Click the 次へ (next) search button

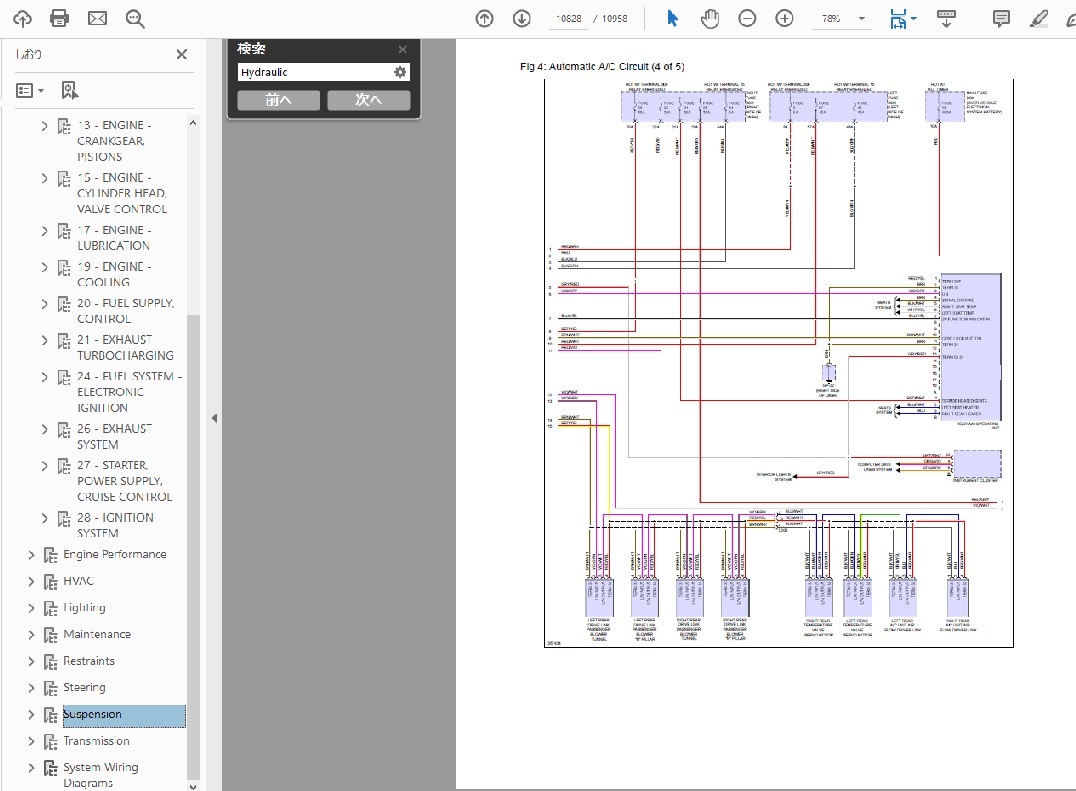tap(368, 100)
